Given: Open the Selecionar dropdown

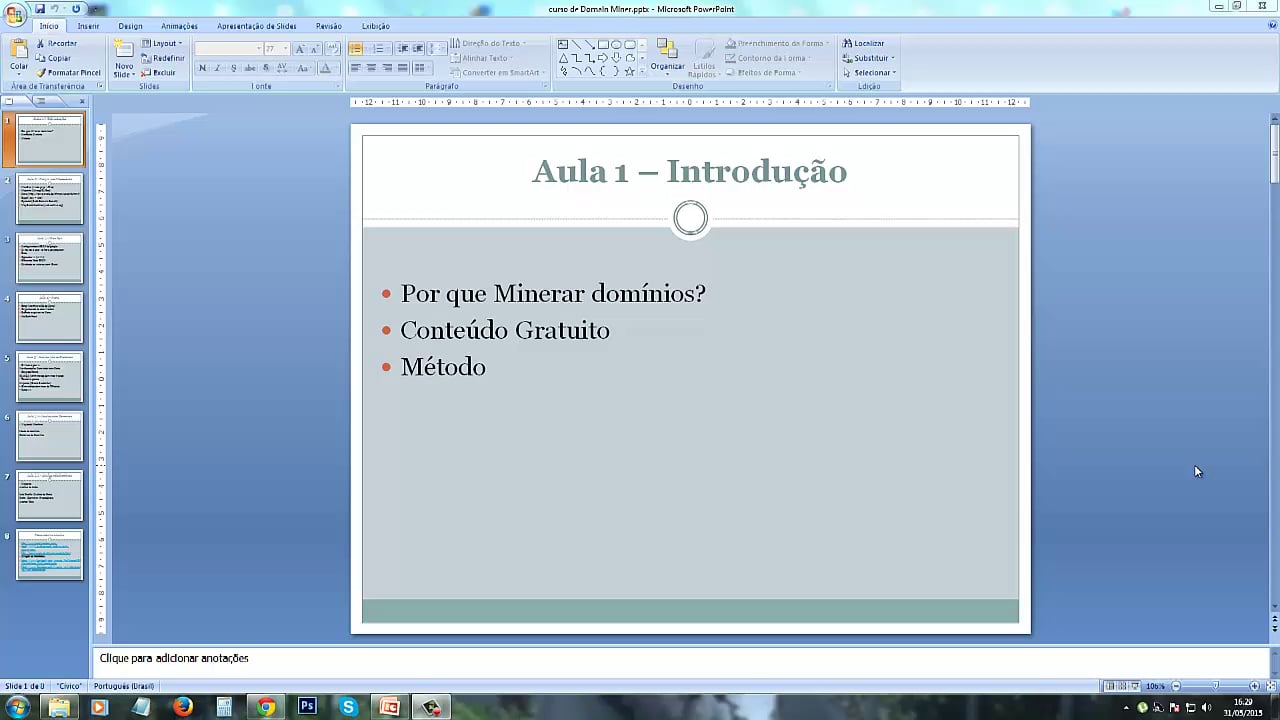Looking at the screenshot, I should click(869, 72).
